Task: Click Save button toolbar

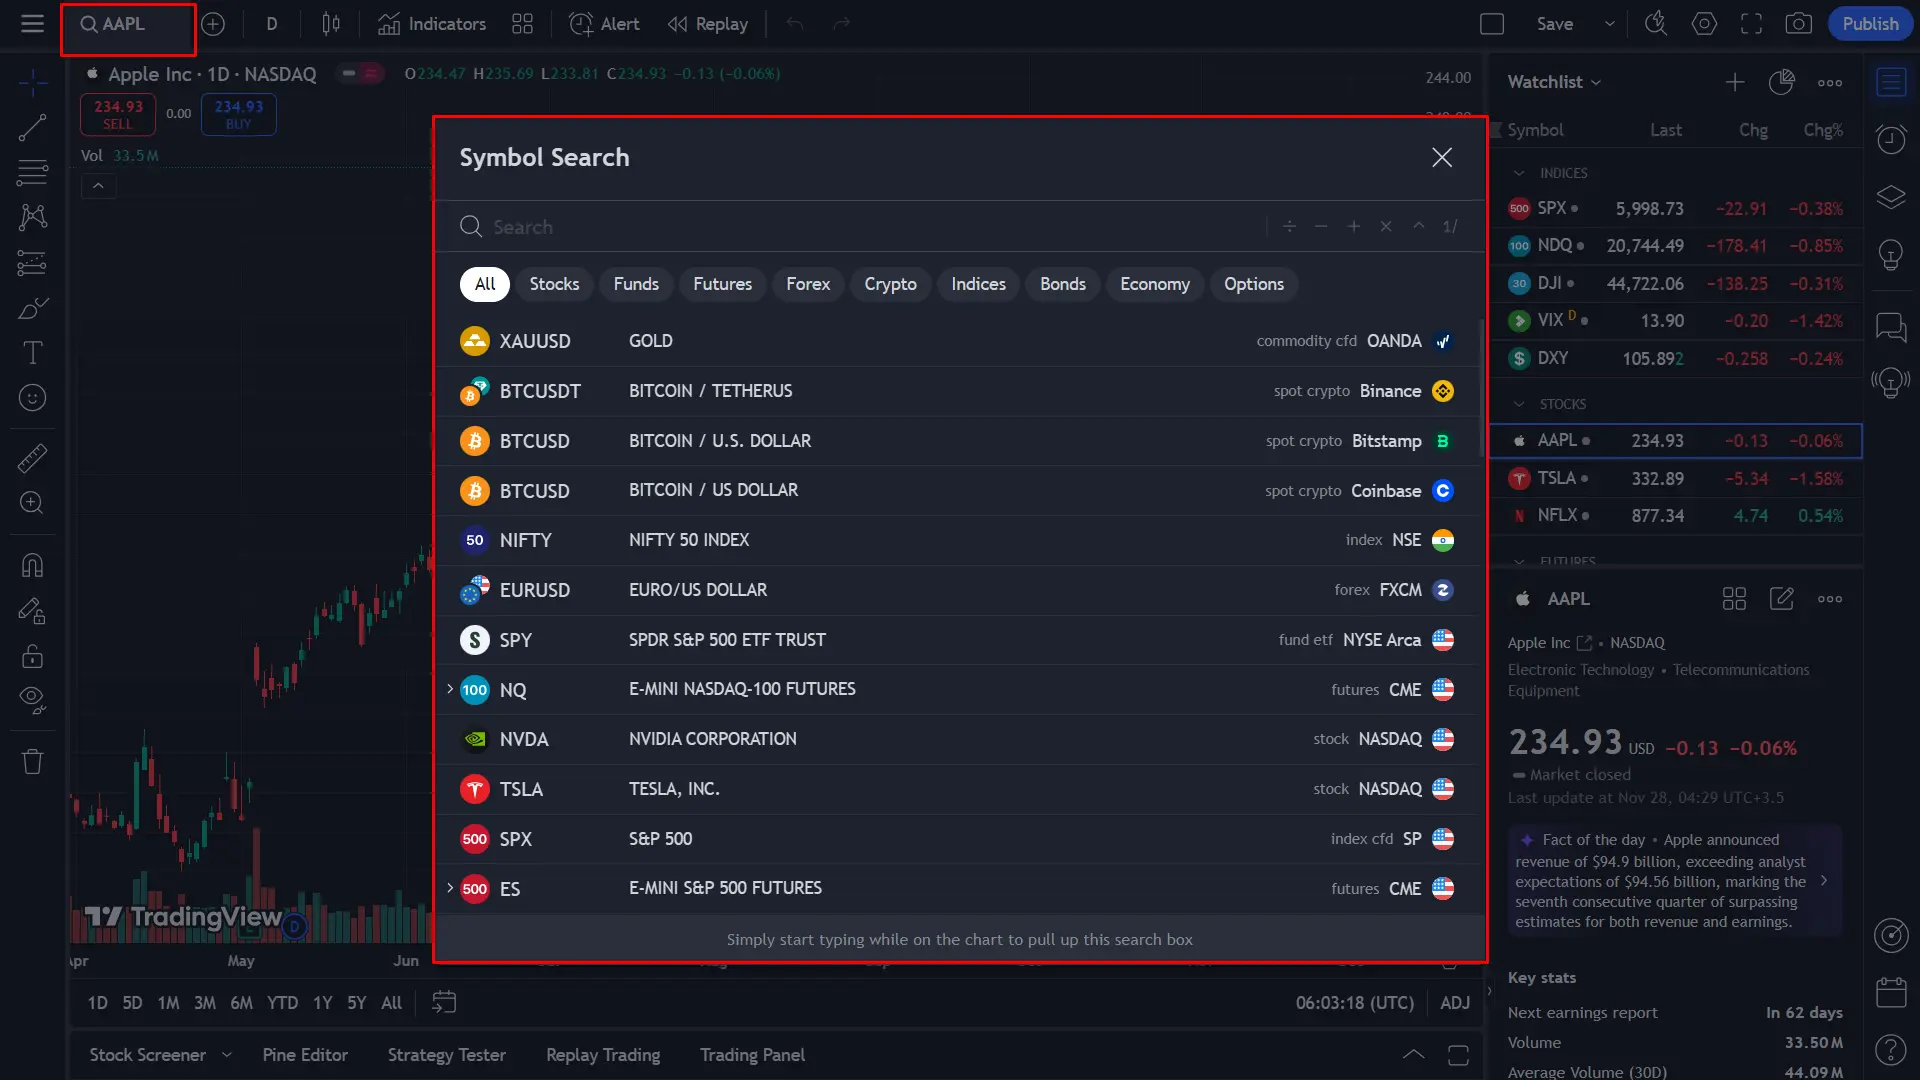Action: [x=1555, y=22]
